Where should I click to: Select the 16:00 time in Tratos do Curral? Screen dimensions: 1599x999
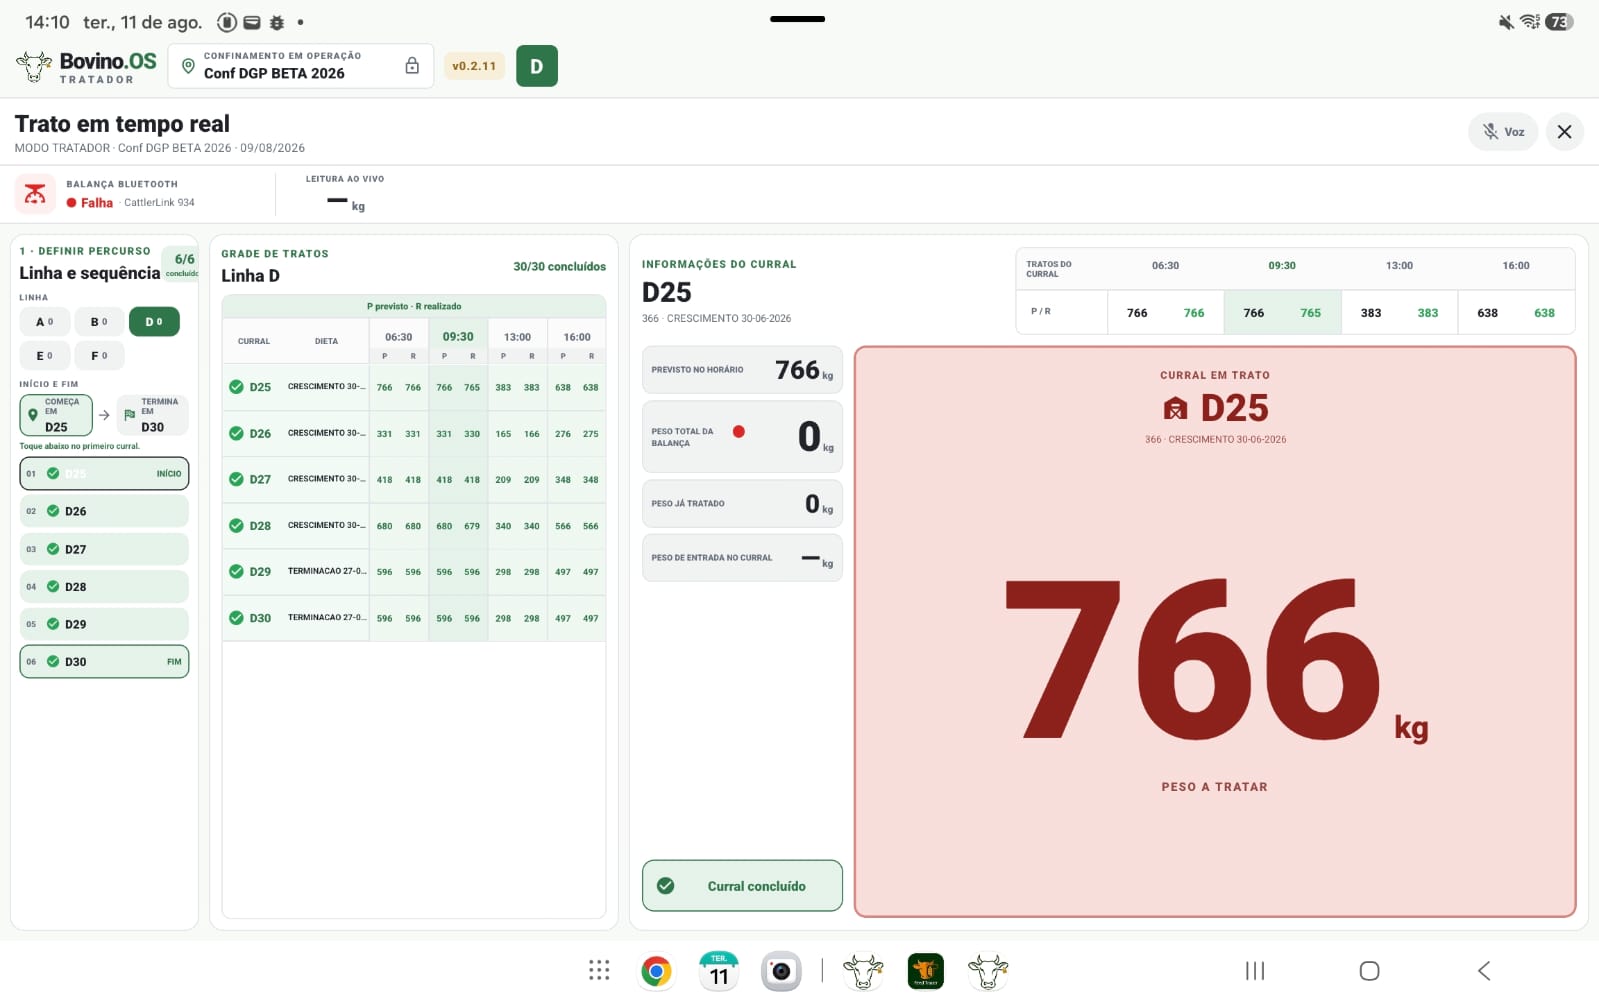(1516, 266)
